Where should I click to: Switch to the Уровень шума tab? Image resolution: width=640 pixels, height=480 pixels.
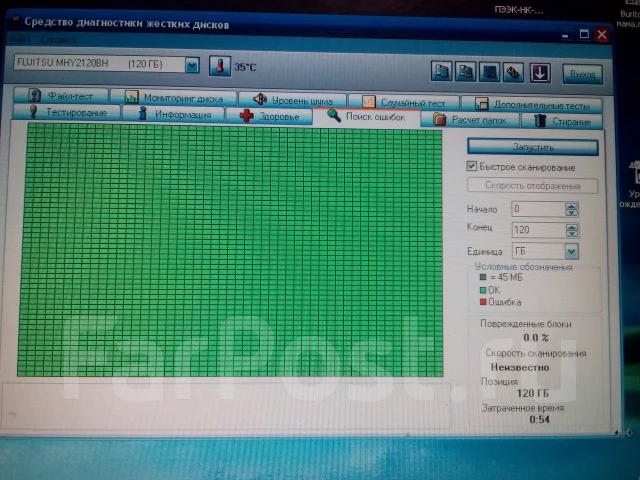pyautogui.click(x=292, y=100)
